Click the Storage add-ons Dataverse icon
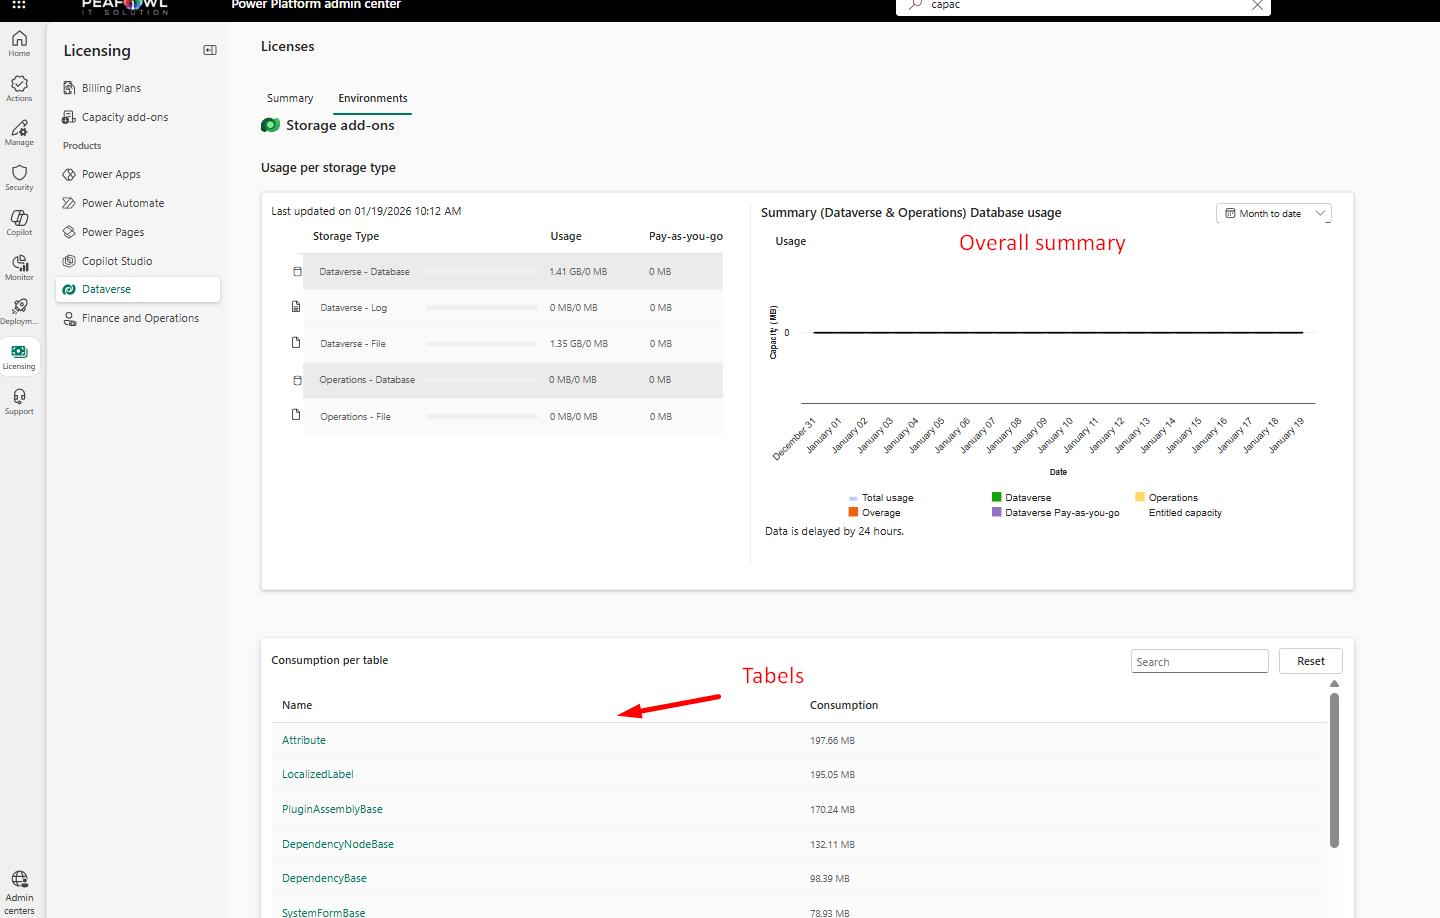This screenshot has width=1440, height=918. [x=270, y=125]
